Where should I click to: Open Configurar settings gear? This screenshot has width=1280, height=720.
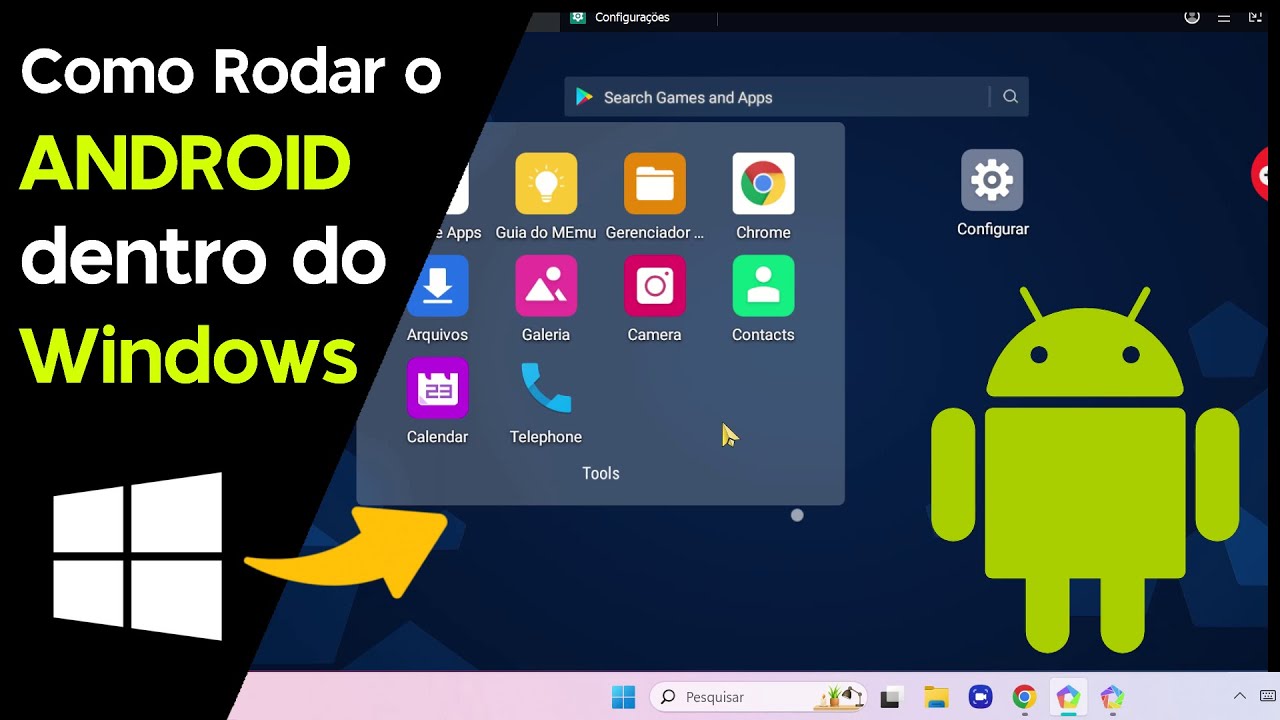(992, 180)
